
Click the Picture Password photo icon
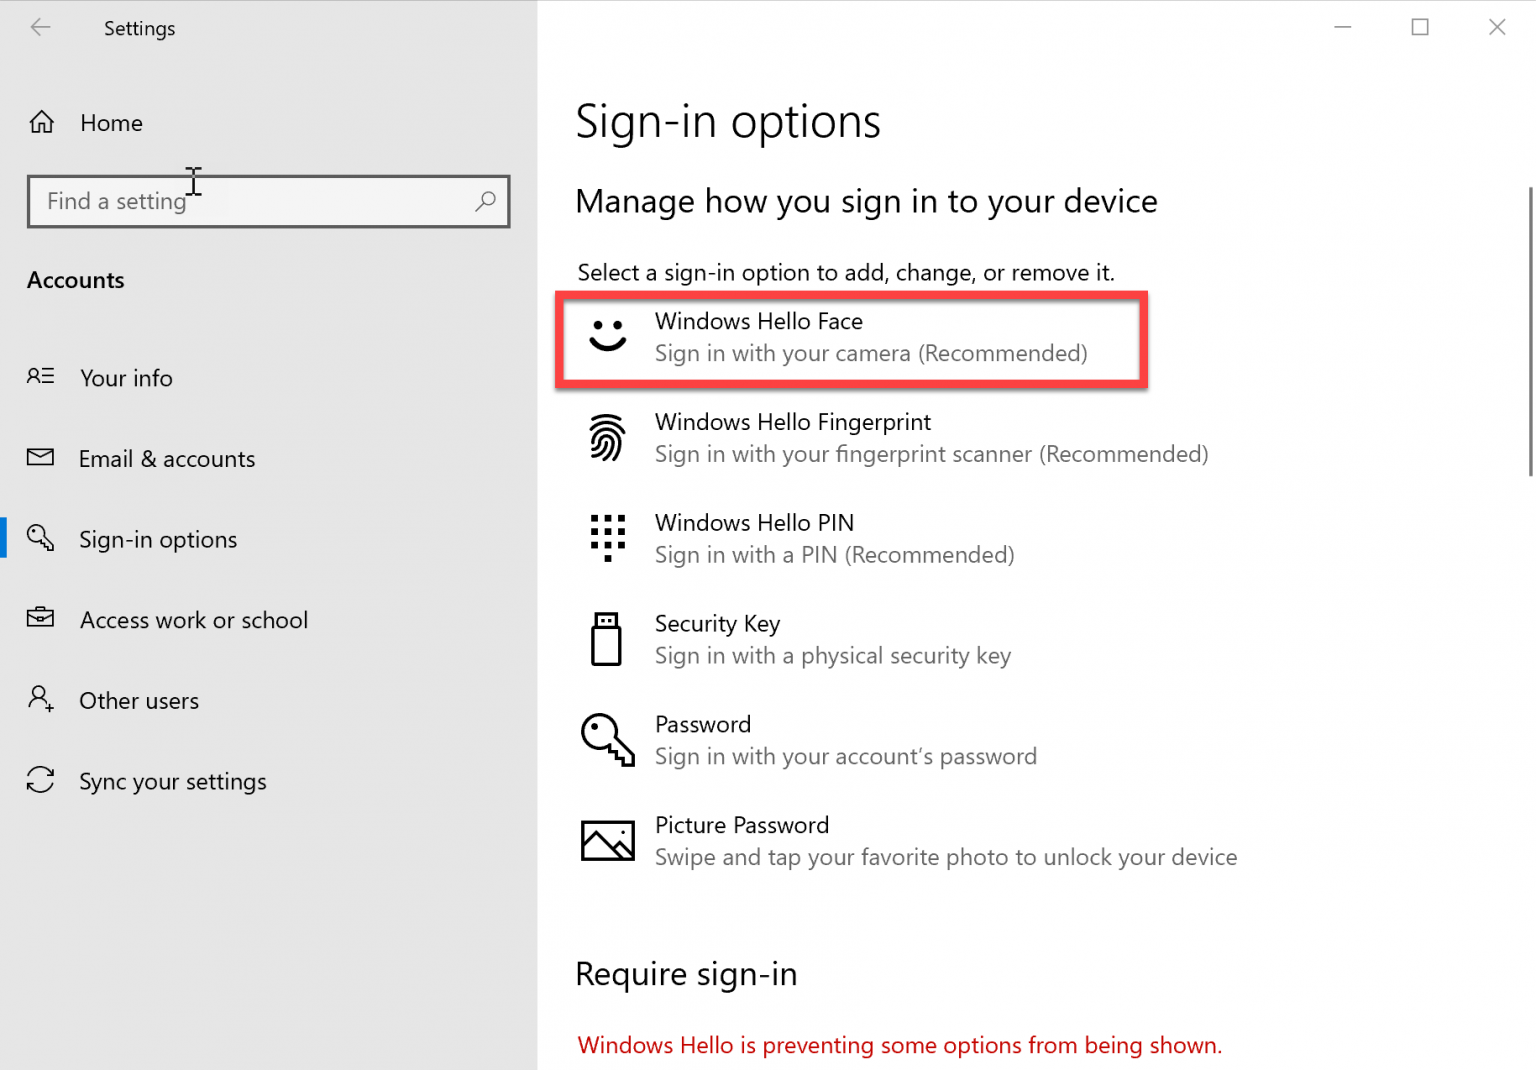[607, 840]
